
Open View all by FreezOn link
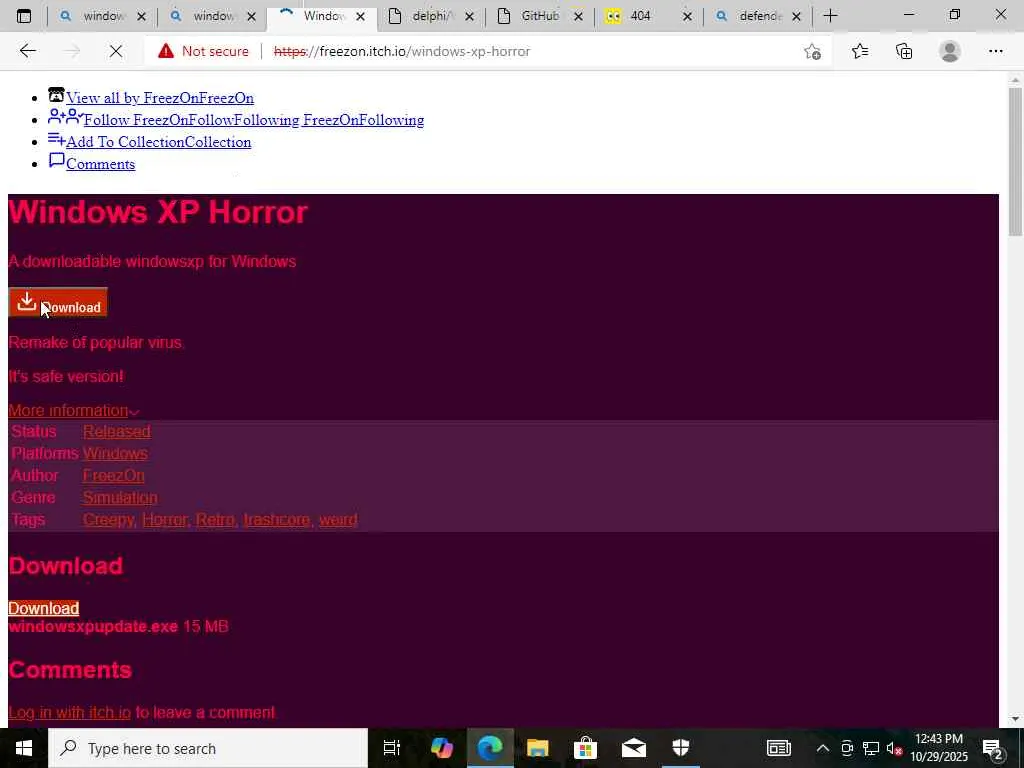(x=160, y=98)
